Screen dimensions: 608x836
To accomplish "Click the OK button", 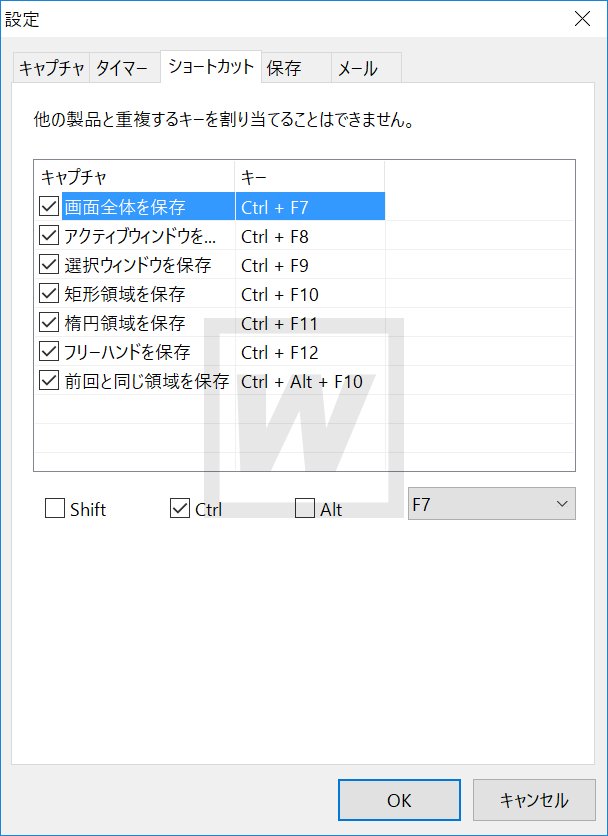I will (x=399, y=800).
